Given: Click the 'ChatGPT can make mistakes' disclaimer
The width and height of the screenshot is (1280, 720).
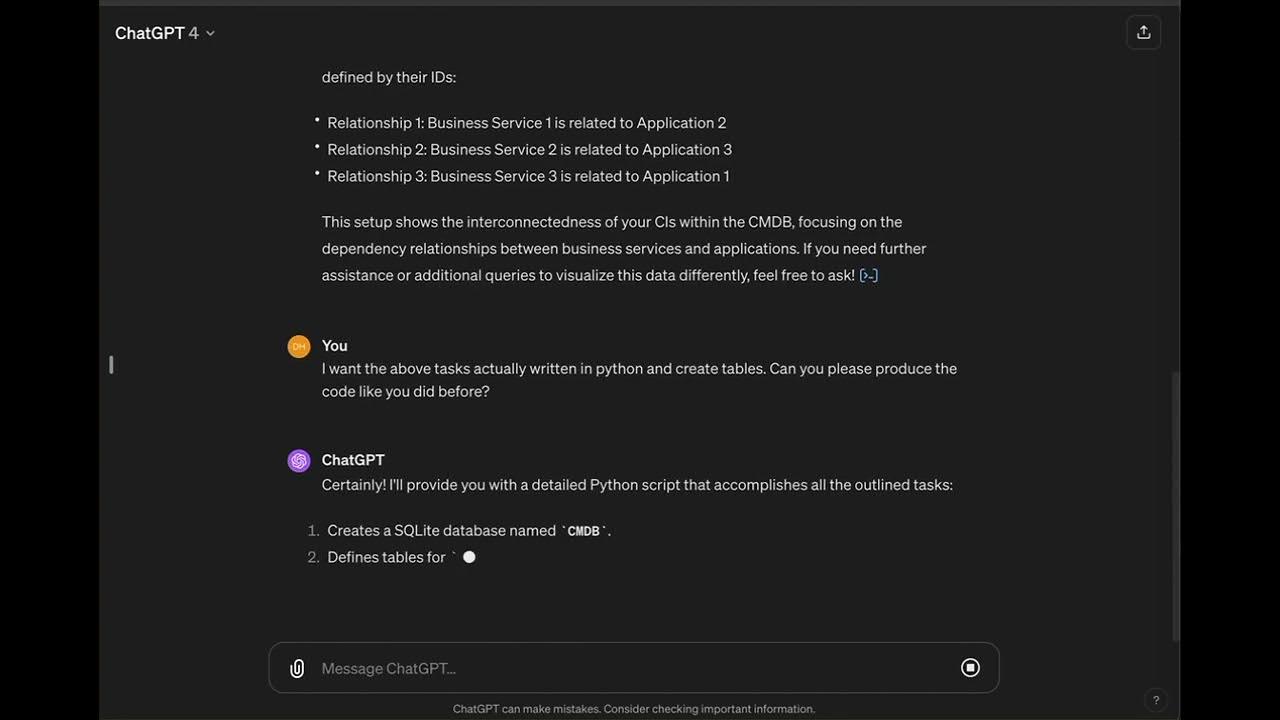Looking at the screenshot, I should tap(634, 709).
